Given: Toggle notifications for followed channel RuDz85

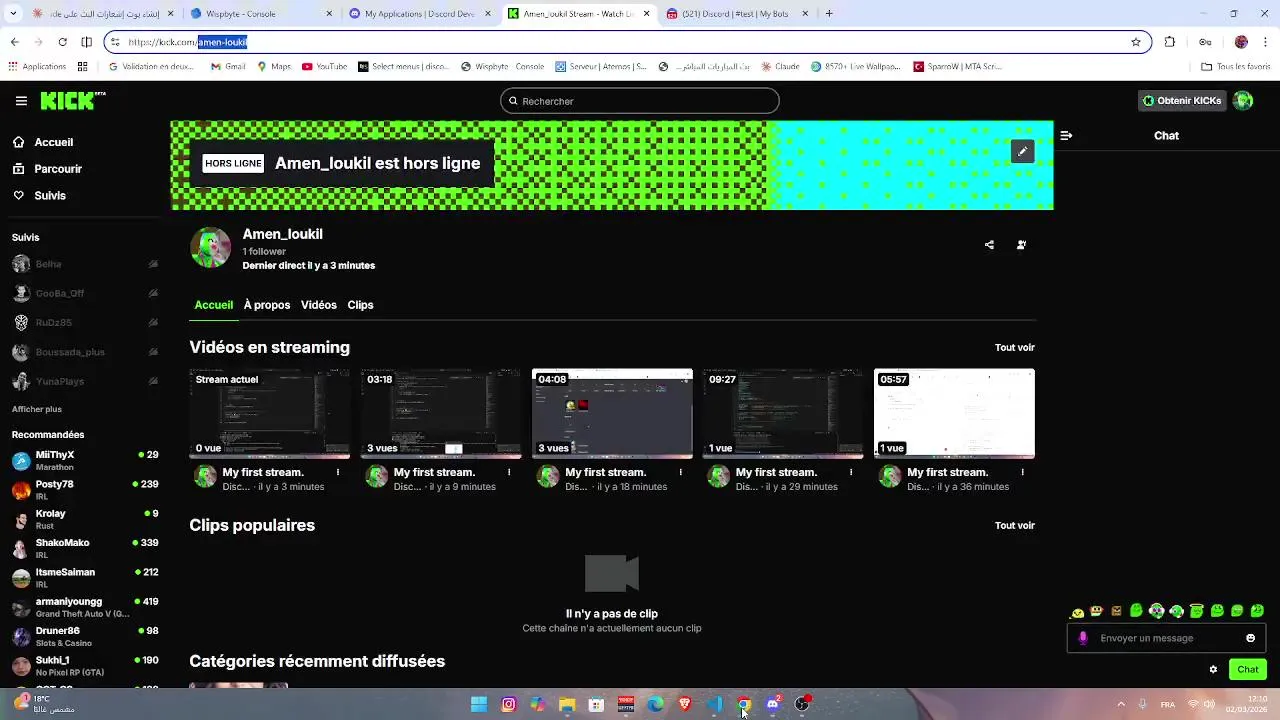Looking at the screenshot, I should [x=153, y=323].
